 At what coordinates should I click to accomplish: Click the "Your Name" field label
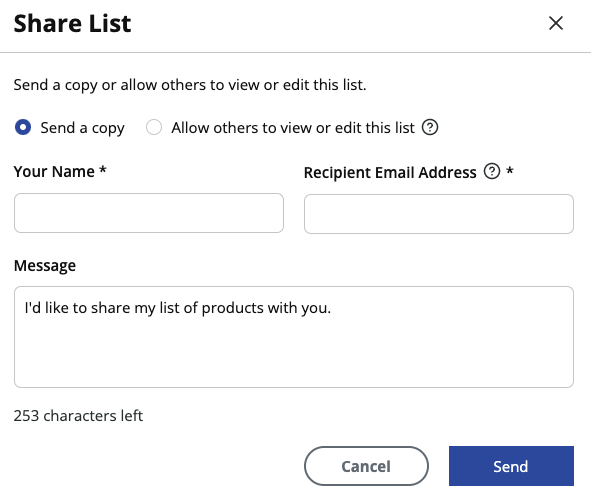(x=54, y=172)
